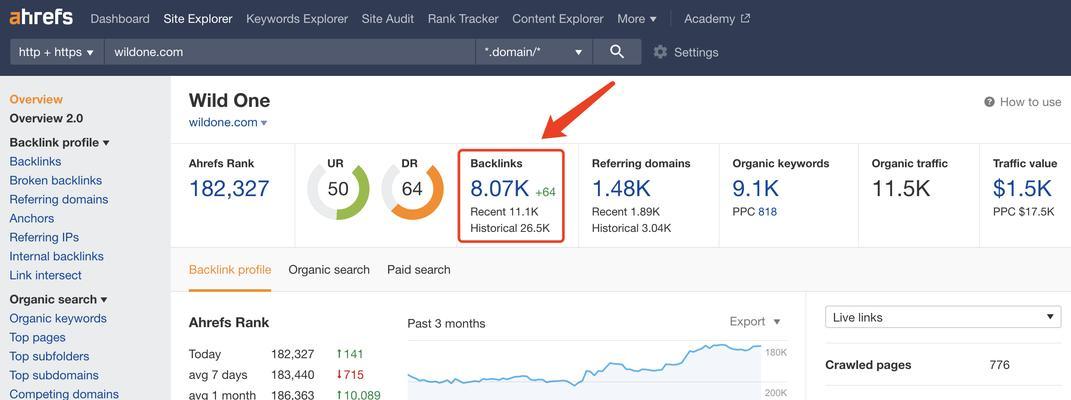Click the Settings gear icon
1071x400 pixels.
coord(660,52)
